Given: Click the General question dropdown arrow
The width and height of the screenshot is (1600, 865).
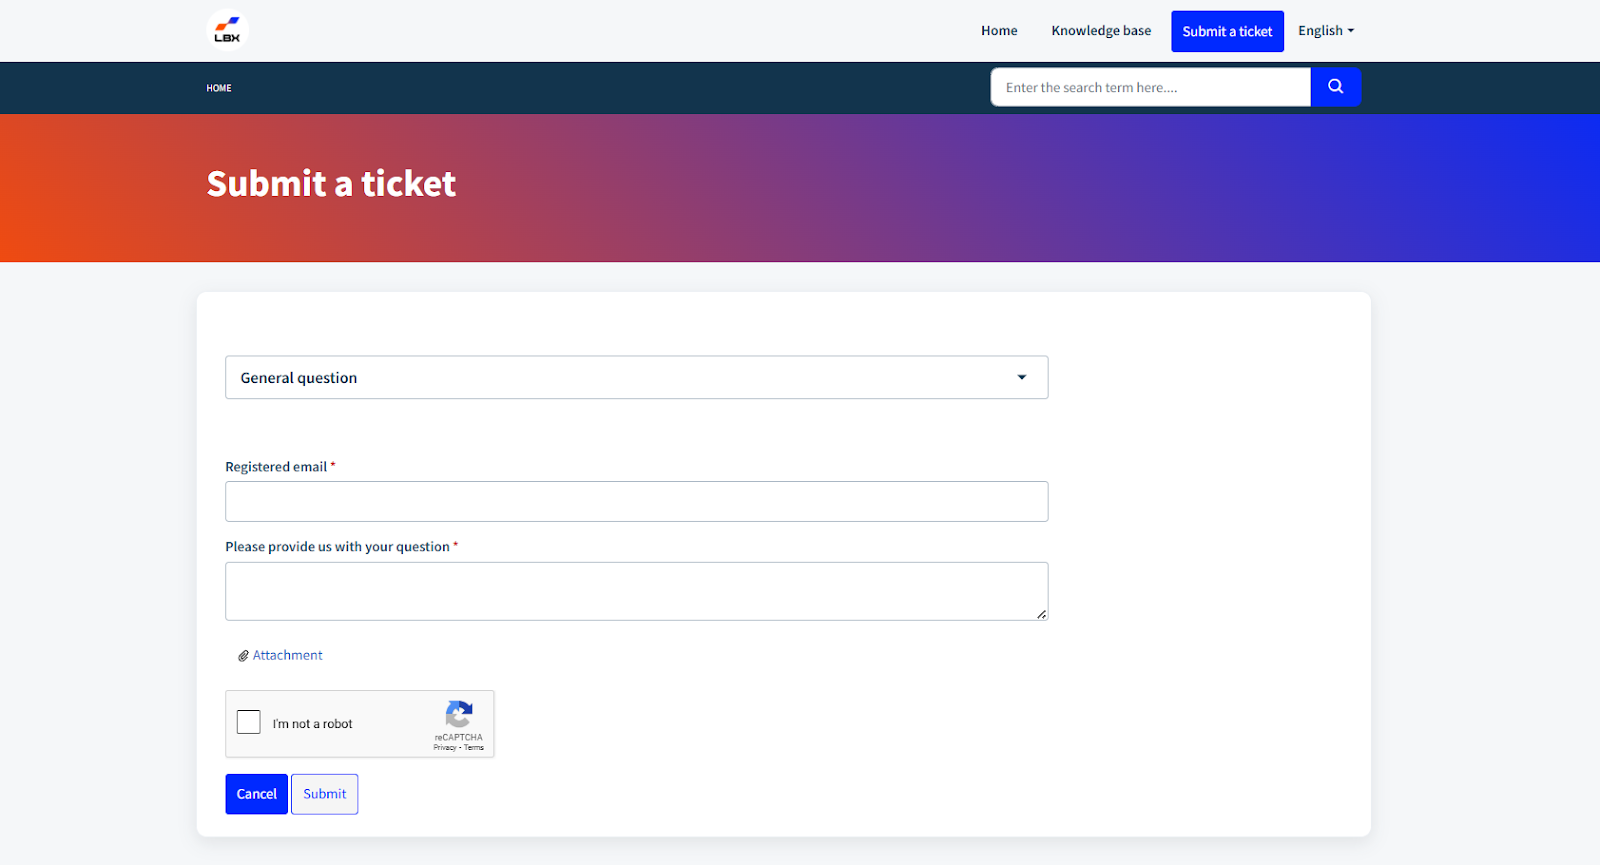Looking at the screenshot, I should (x=1022, y=377).
